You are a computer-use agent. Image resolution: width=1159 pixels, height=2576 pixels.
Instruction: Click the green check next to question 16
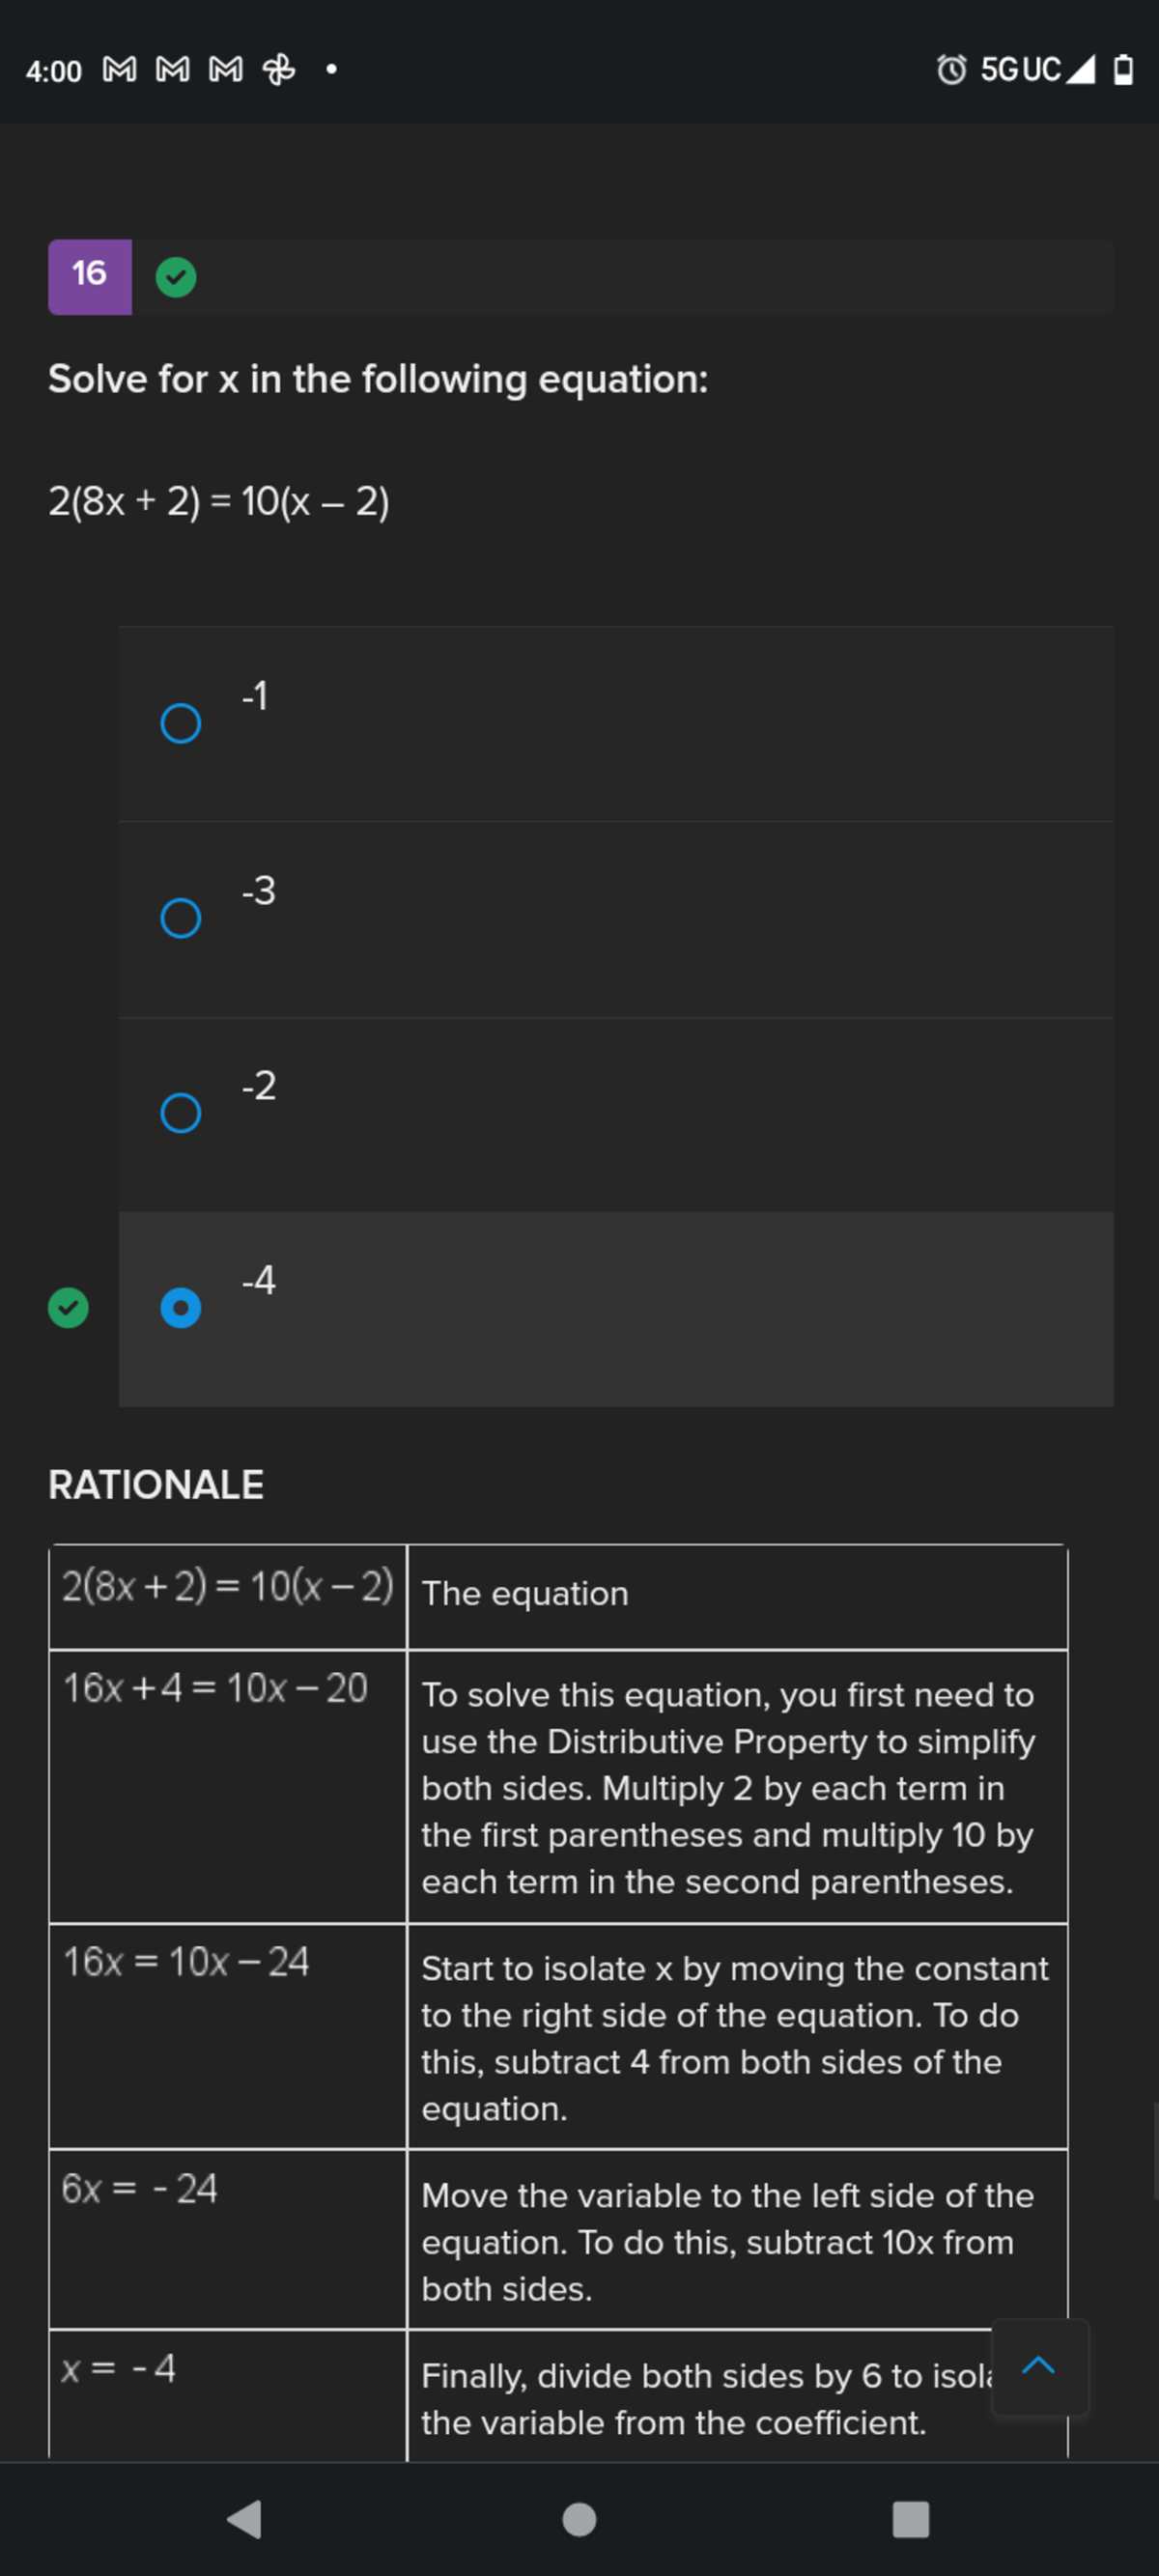(176, 277)
